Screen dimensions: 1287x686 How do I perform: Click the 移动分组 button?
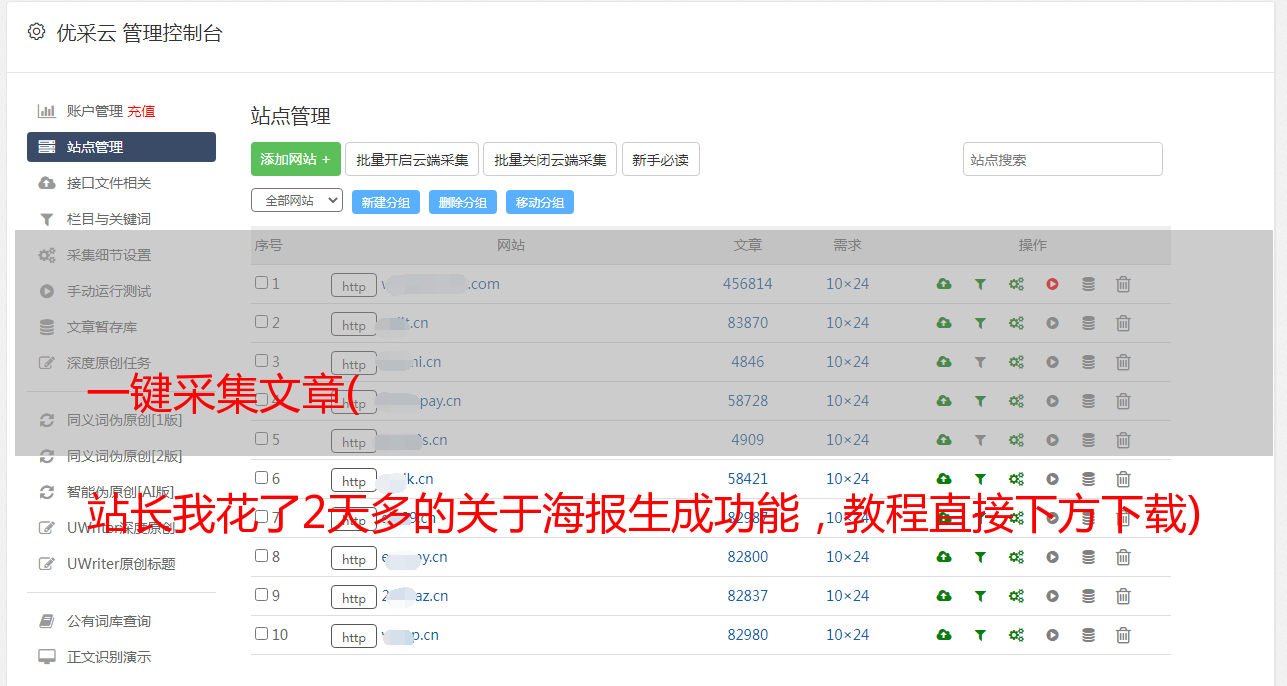tap(540, 202)
